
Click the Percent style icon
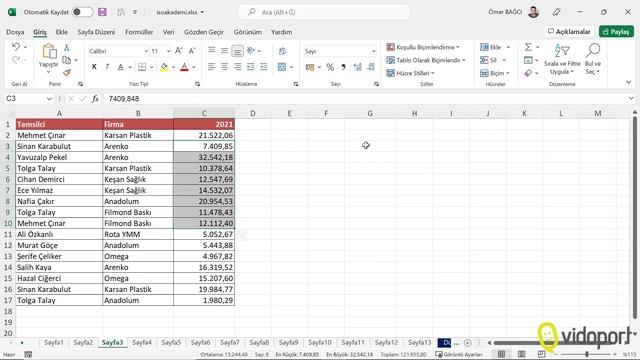(330, 67)
